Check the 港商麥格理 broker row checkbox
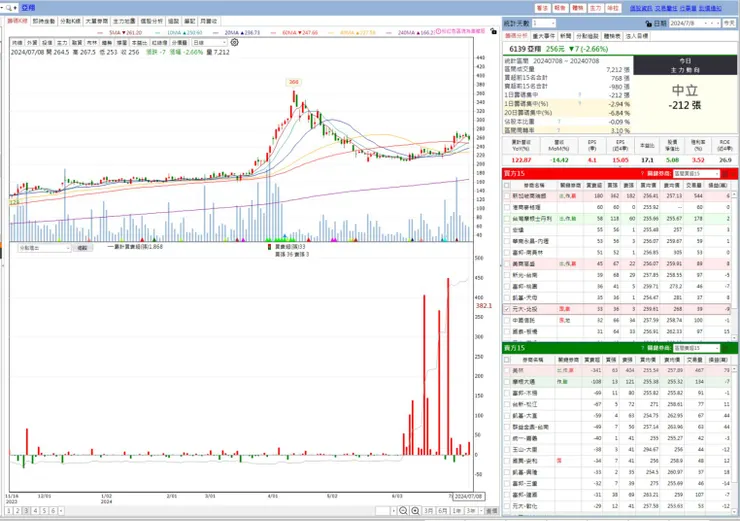This screenshot has width=740, height=521. pos(507,207)
